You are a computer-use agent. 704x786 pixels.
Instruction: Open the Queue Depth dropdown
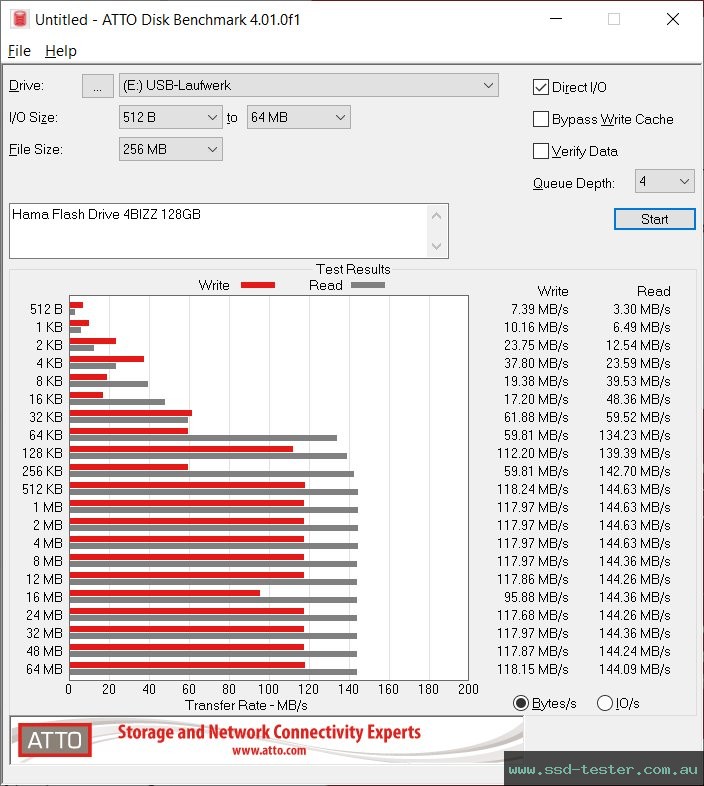(x=664, y=181)
